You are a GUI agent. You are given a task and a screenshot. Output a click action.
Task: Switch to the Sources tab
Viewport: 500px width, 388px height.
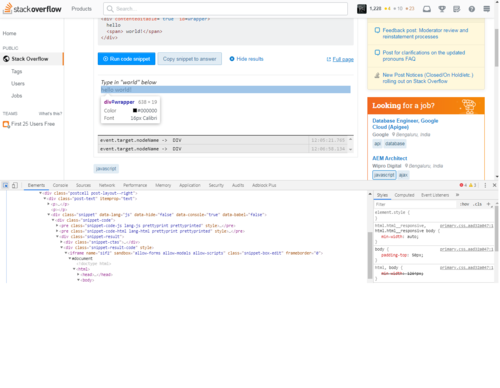pyautogui.click(x=83, y=185)
